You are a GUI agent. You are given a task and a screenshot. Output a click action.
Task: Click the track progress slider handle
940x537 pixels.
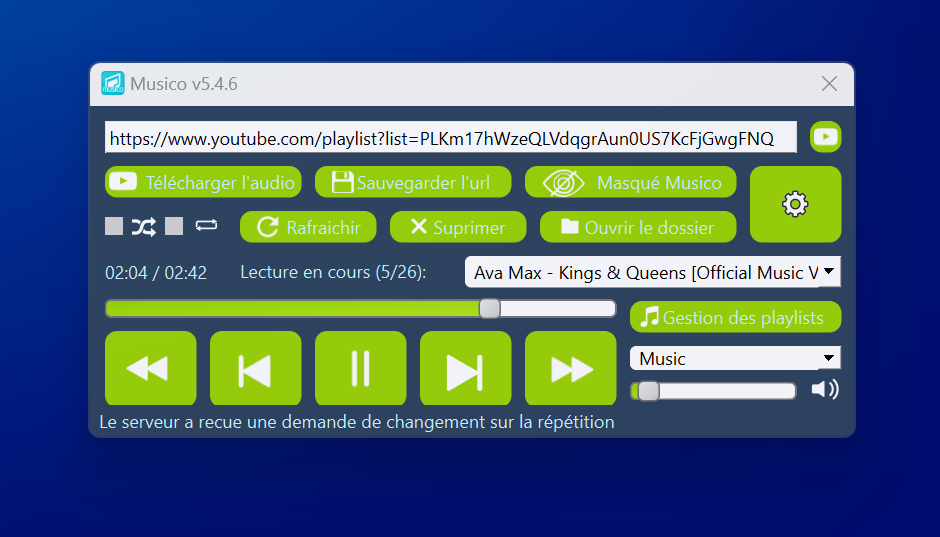pos(490,309)
